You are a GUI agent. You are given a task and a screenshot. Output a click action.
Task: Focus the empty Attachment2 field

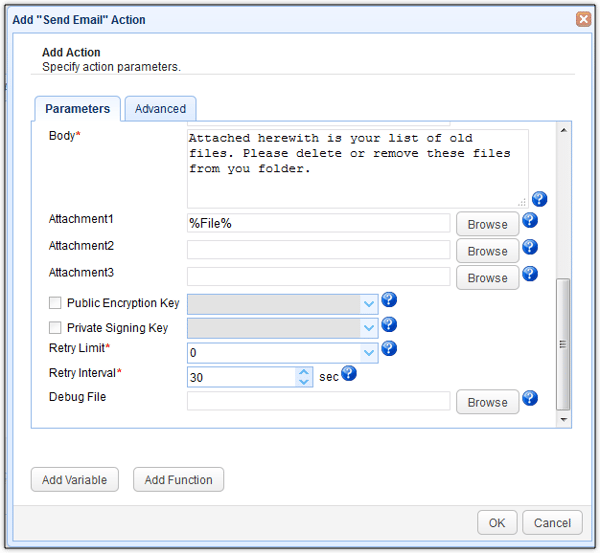coord(318,250)
